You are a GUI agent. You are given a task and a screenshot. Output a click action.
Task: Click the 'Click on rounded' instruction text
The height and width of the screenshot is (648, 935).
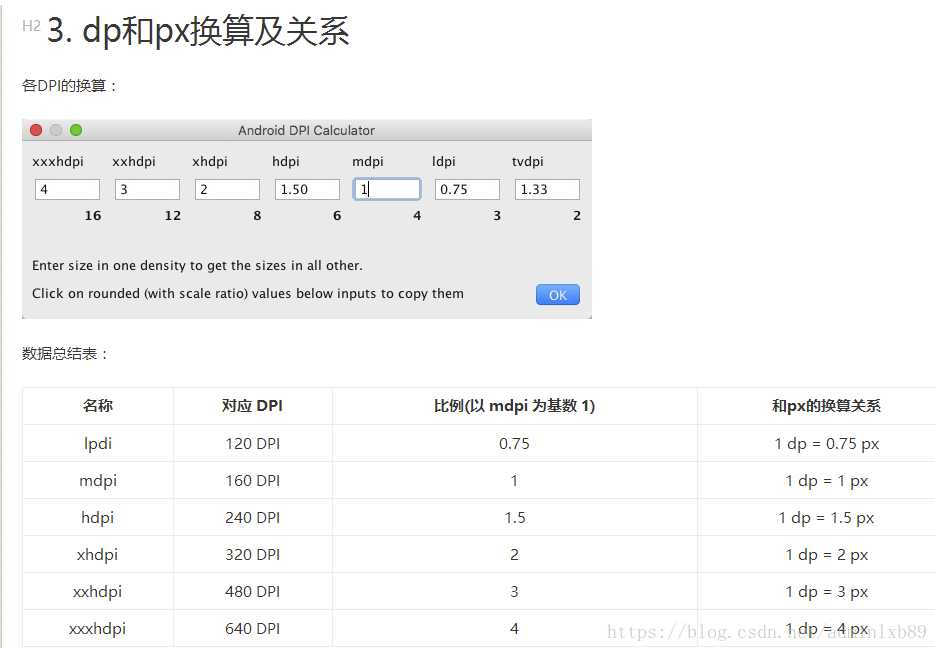247,293
